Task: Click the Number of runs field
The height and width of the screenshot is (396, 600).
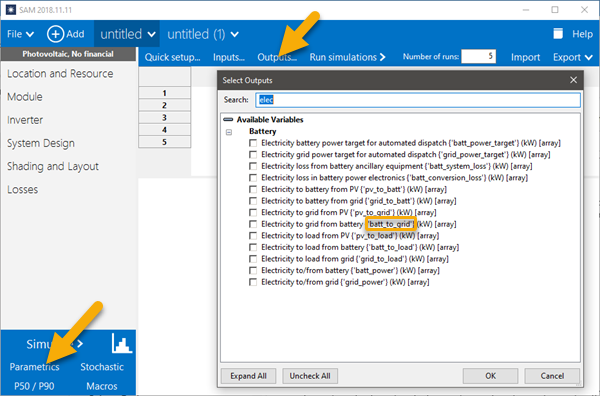Action: [479, 57]
